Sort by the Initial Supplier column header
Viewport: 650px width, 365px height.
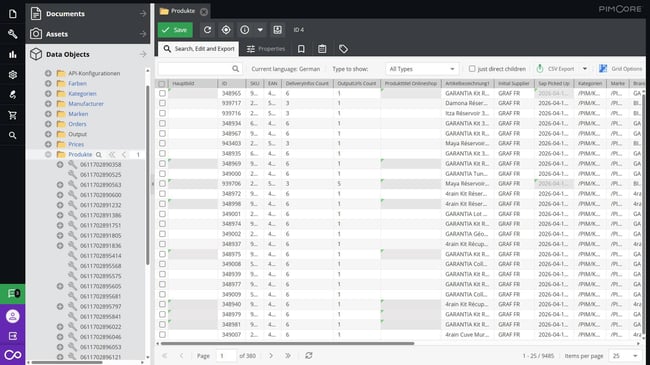pos(514,84)
